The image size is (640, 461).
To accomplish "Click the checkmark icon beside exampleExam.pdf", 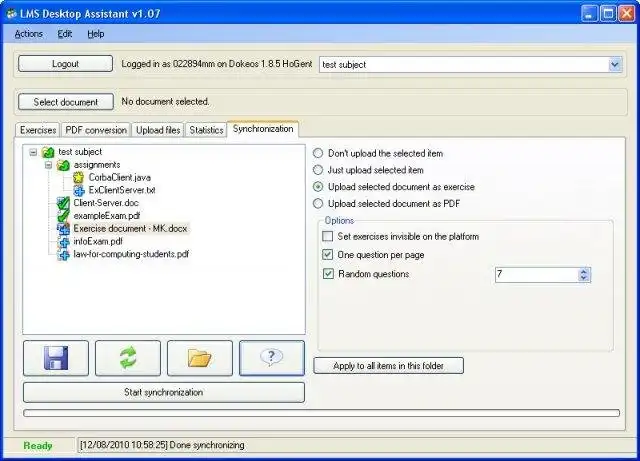I will [x=63, y=216].
